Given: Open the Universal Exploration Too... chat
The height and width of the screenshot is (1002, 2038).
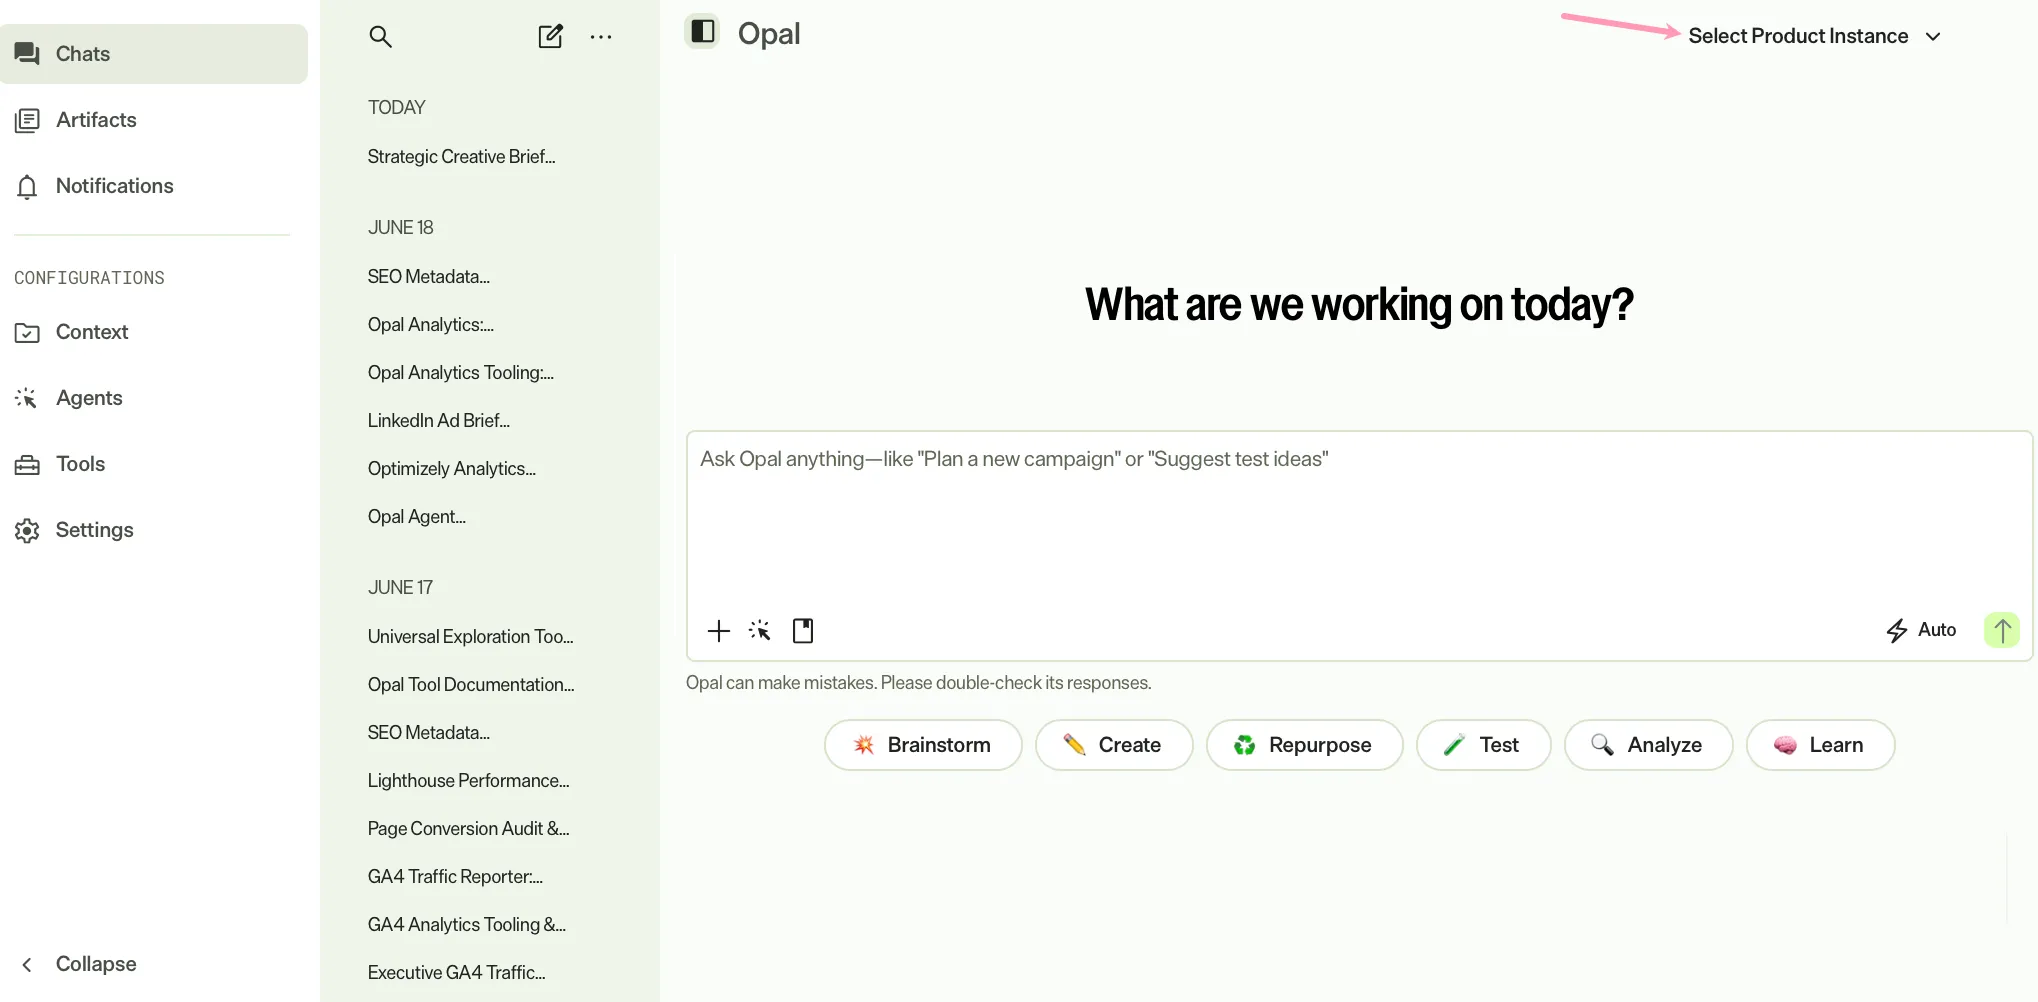Looking at the screenshot, I should 471,637.
